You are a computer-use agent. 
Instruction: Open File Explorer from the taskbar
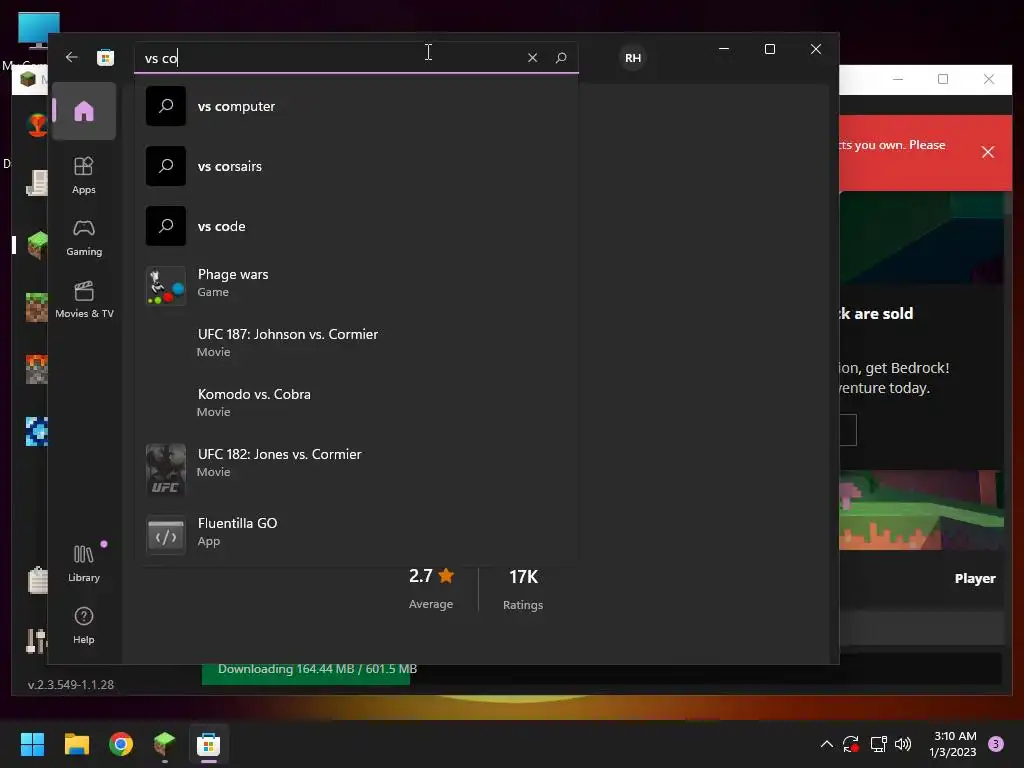click(76, 744)
